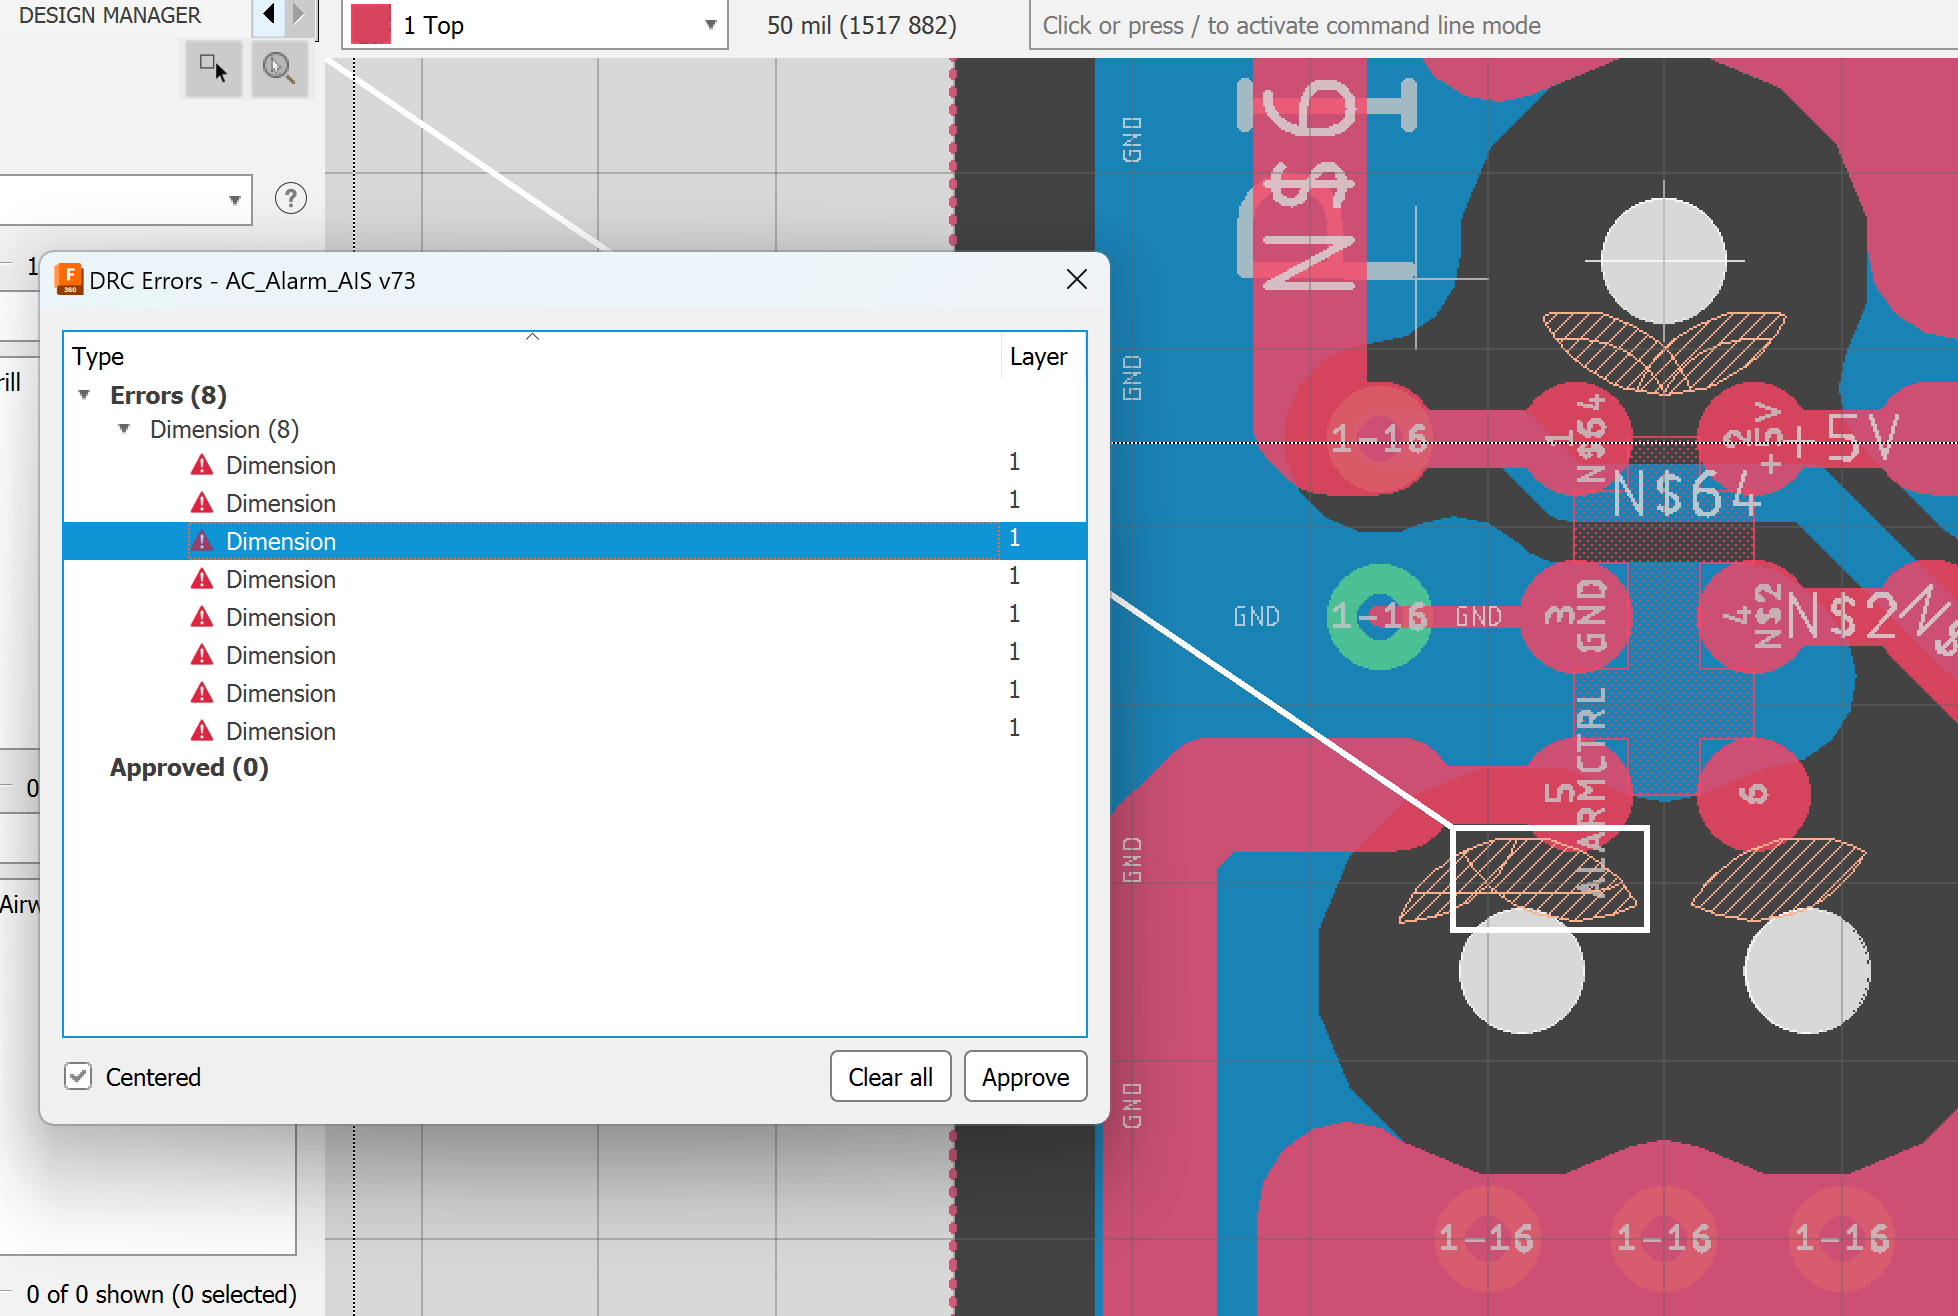Collapse the Dimension (8) group
The width and height of the screenshot is (1958, 1316).
point(124,429)
